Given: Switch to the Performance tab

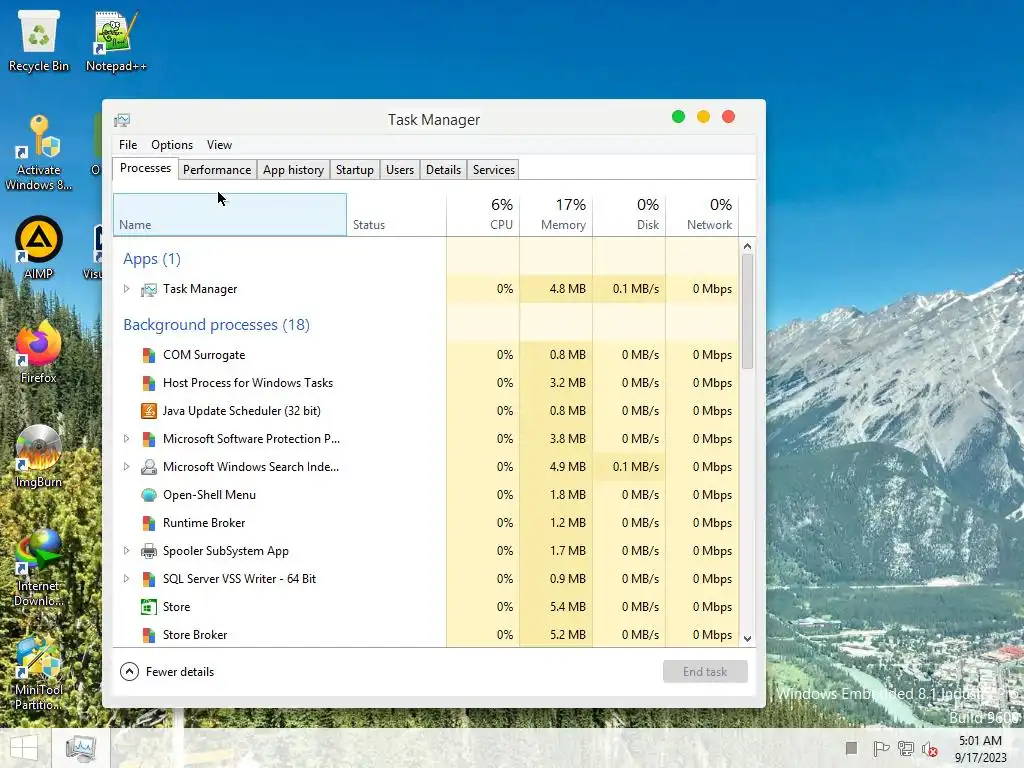Looking at the screenshot, I should click(x=217, y=170).
